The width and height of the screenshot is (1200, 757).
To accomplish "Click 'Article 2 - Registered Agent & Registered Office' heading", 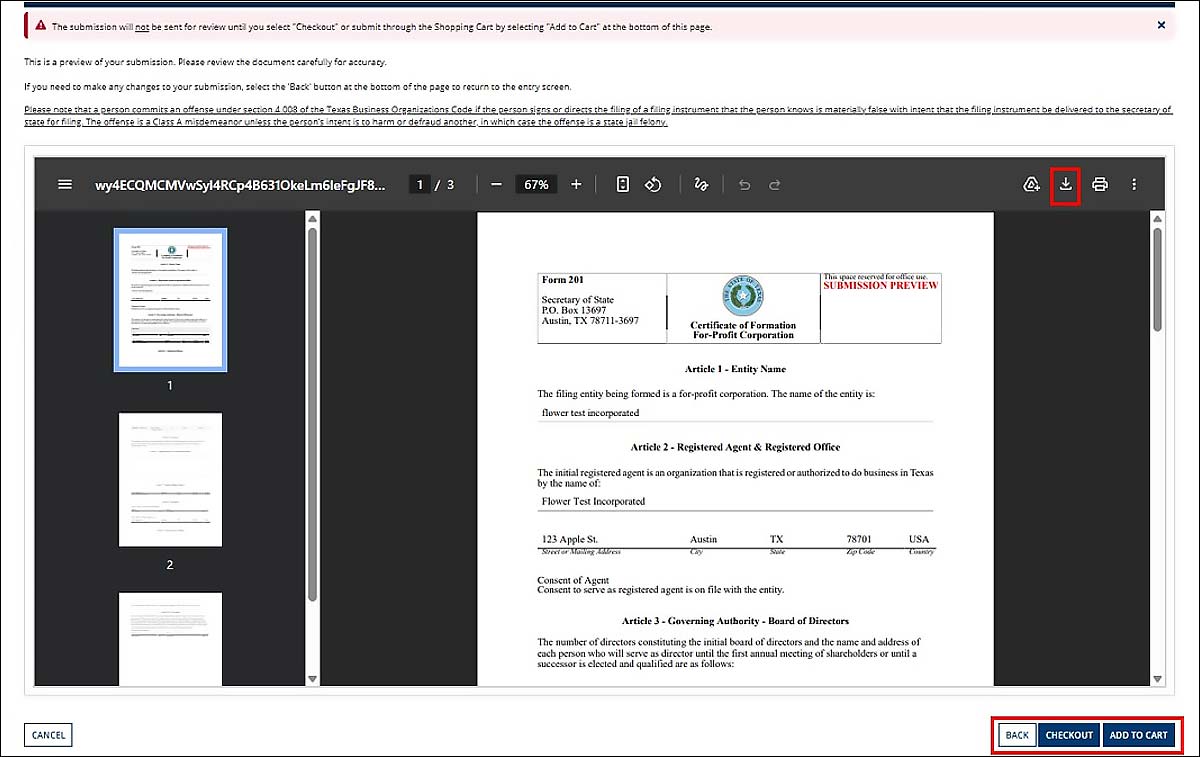I will click(x=735, y=447).
